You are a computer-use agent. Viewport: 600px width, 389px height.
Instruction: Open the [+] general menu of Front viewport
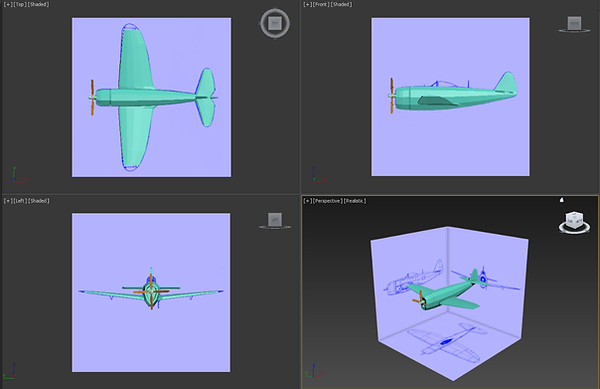(307, 5)
